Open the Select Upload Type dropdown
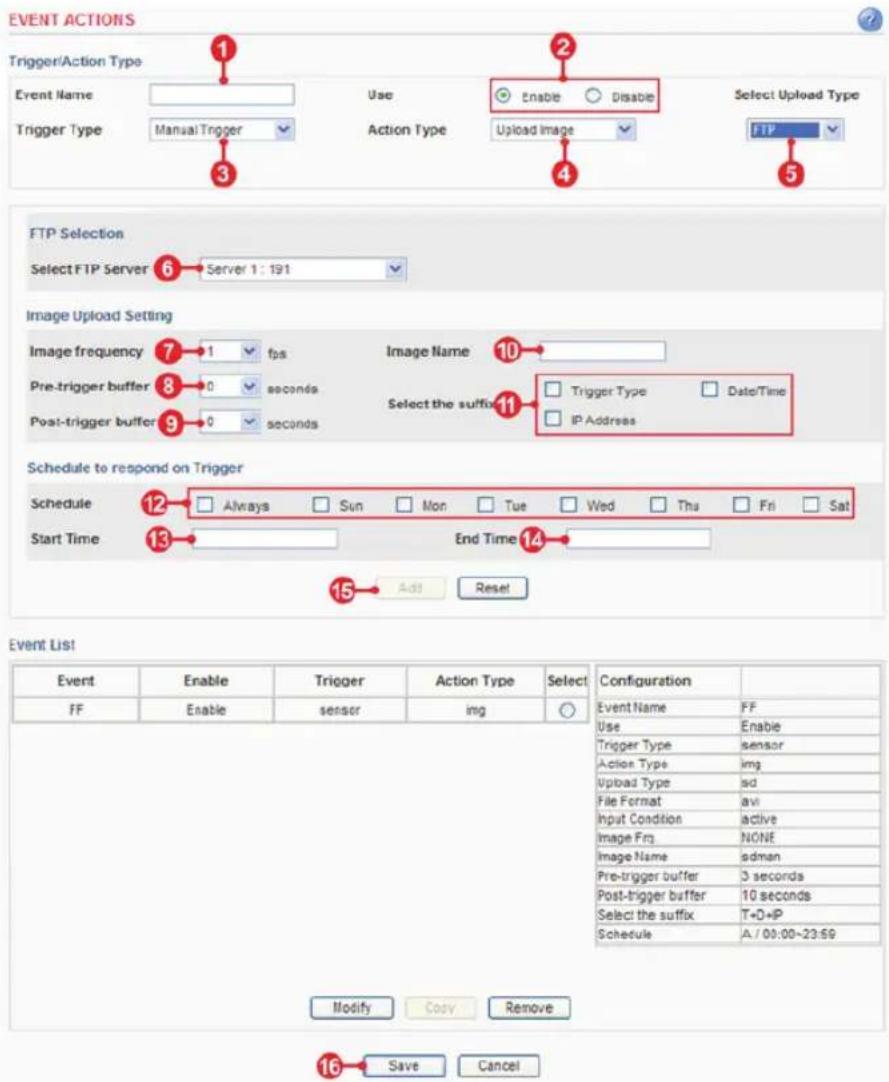The width and height of the screenshot is (889, 1082). 794,130
